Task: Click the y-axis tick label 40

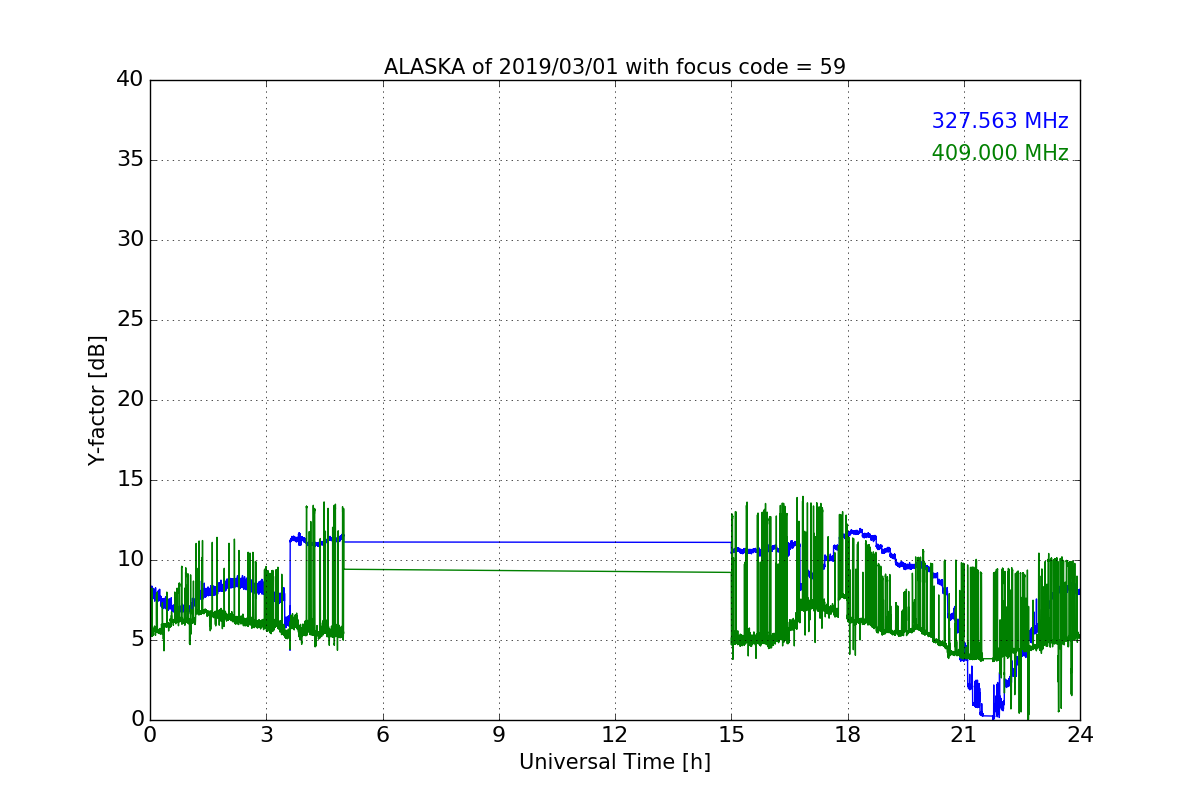Action: point(130,80)
